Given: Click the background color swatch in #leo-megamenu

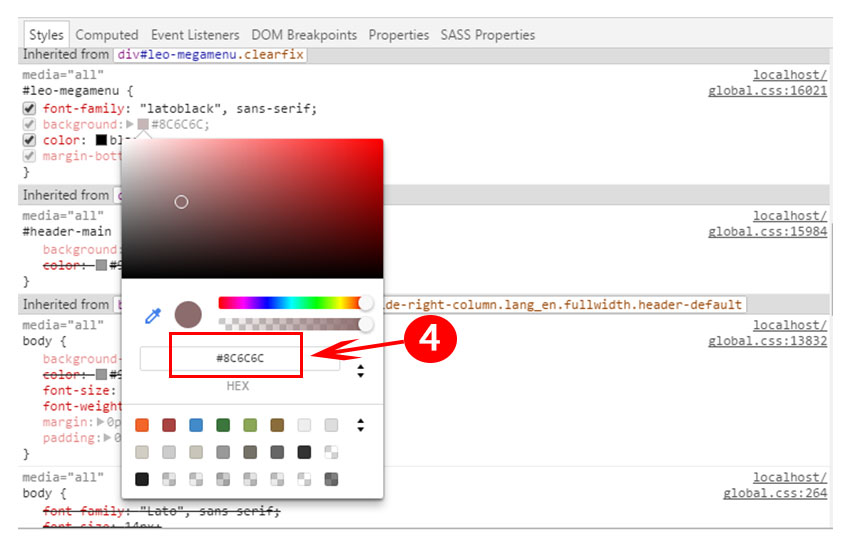Looking at the screenshot, I should pos(143,125).
